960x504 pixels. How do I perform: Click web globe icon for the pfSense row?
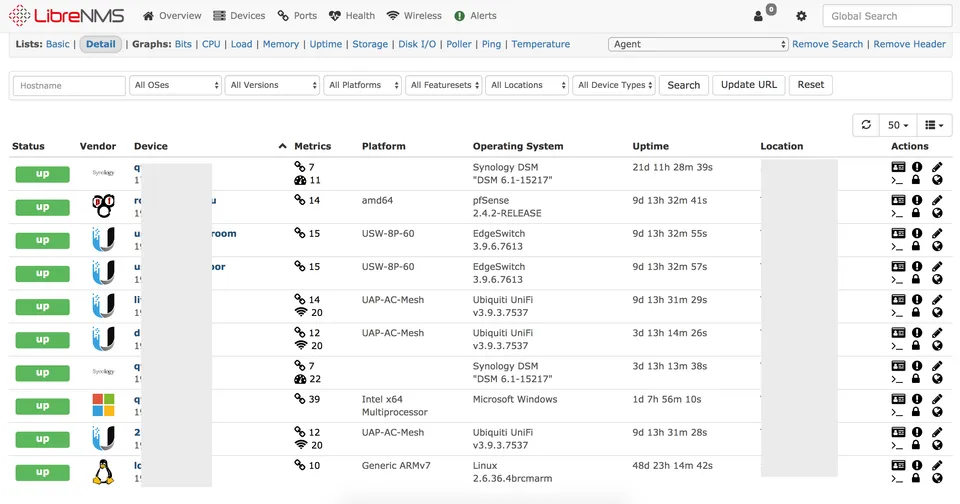[937, 213]
